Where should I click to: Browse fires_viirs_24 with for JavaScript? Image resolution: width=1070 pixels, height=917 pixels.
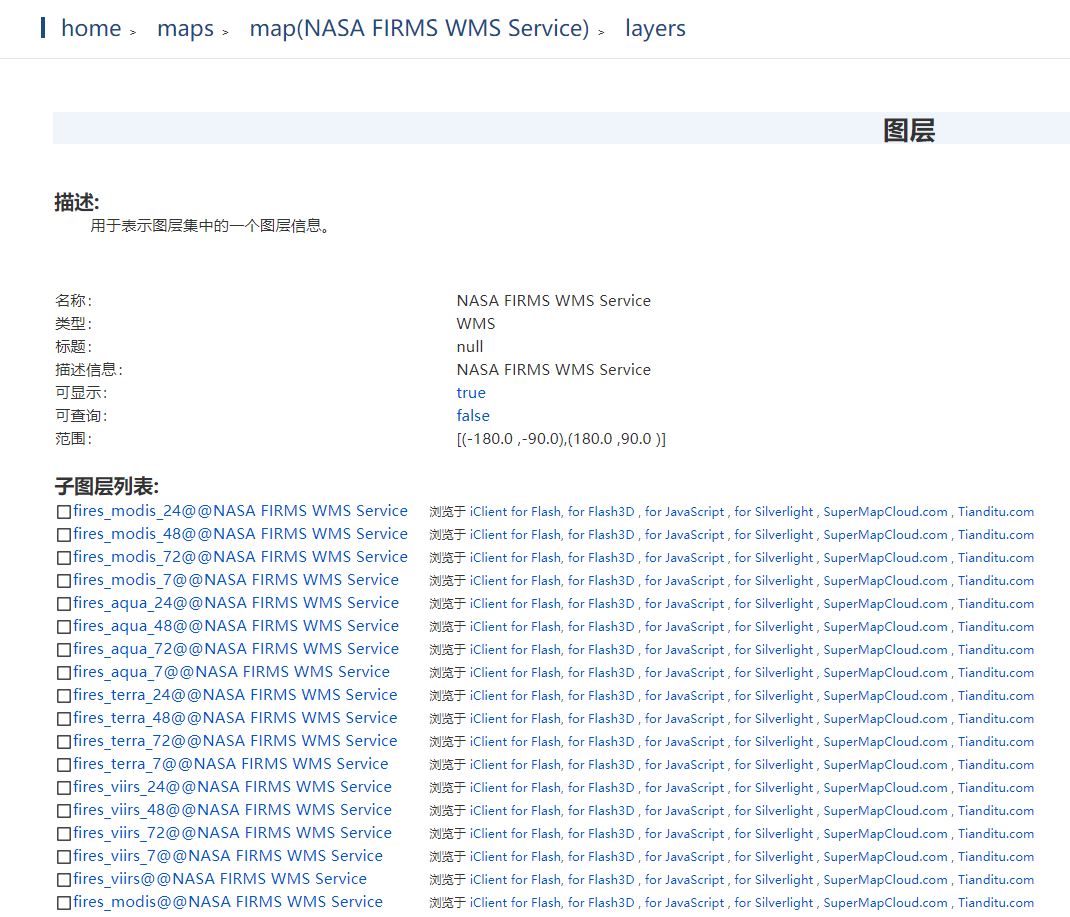pos(685,788)
